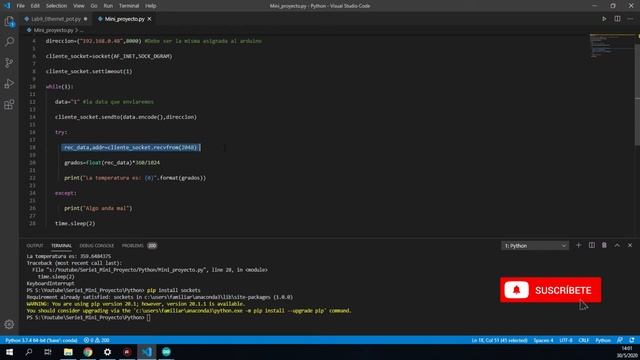Viewport: 640px width, 360px height.
Task: Open taskbar clock showing 14:01
Action: coord(626,352)
